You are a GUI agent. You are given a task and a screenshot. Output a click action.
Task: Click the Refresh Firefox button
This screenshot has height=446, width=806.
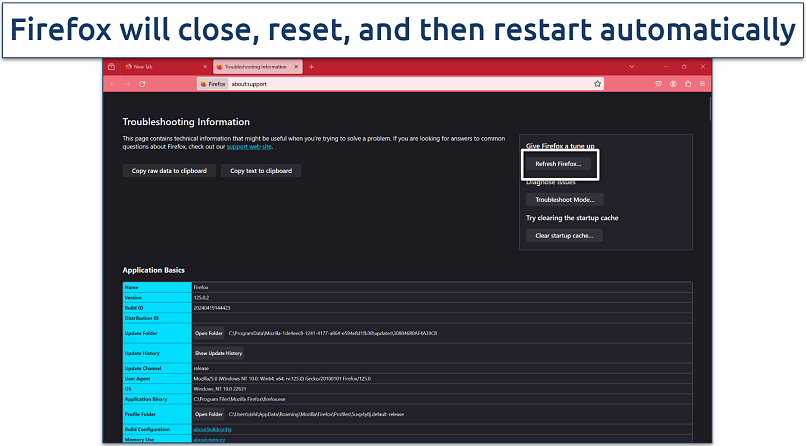558,163
